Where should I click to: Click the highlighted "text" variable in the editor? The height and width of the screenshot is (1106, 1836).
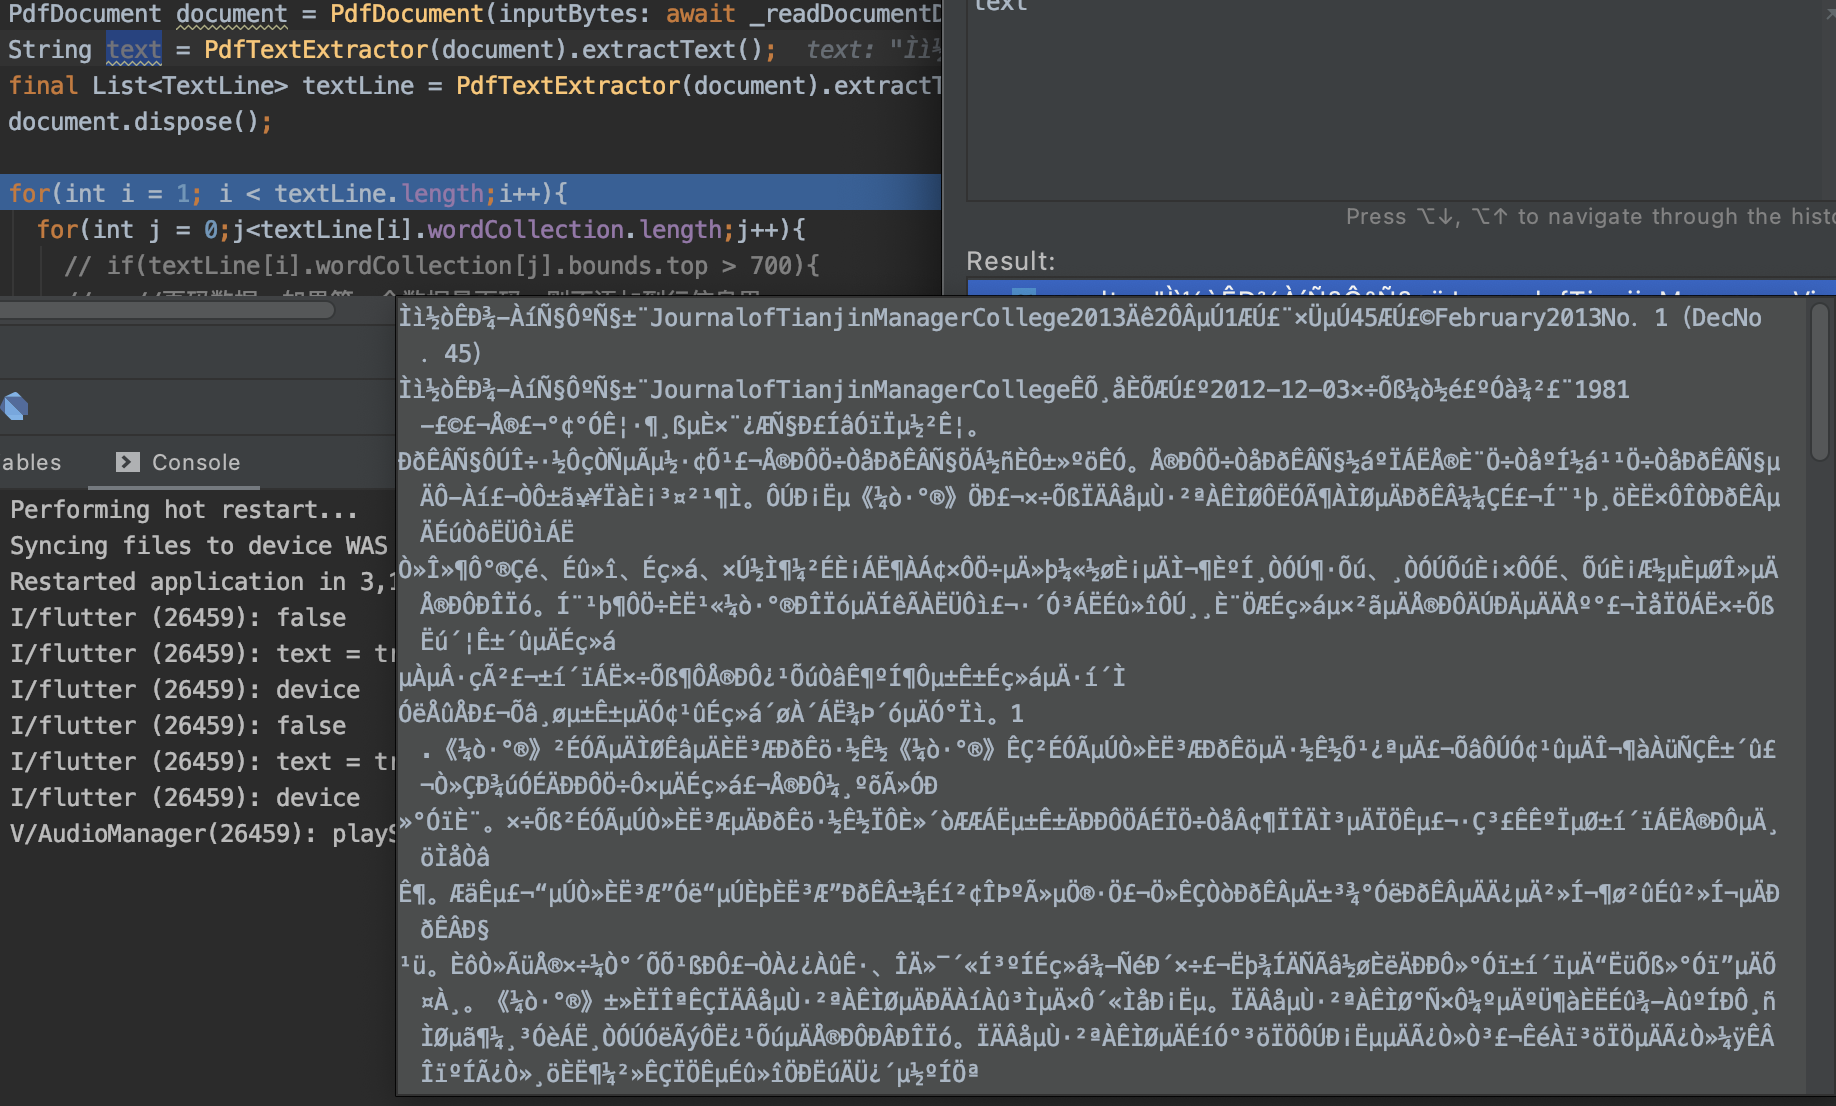click(x=133, y=49)
